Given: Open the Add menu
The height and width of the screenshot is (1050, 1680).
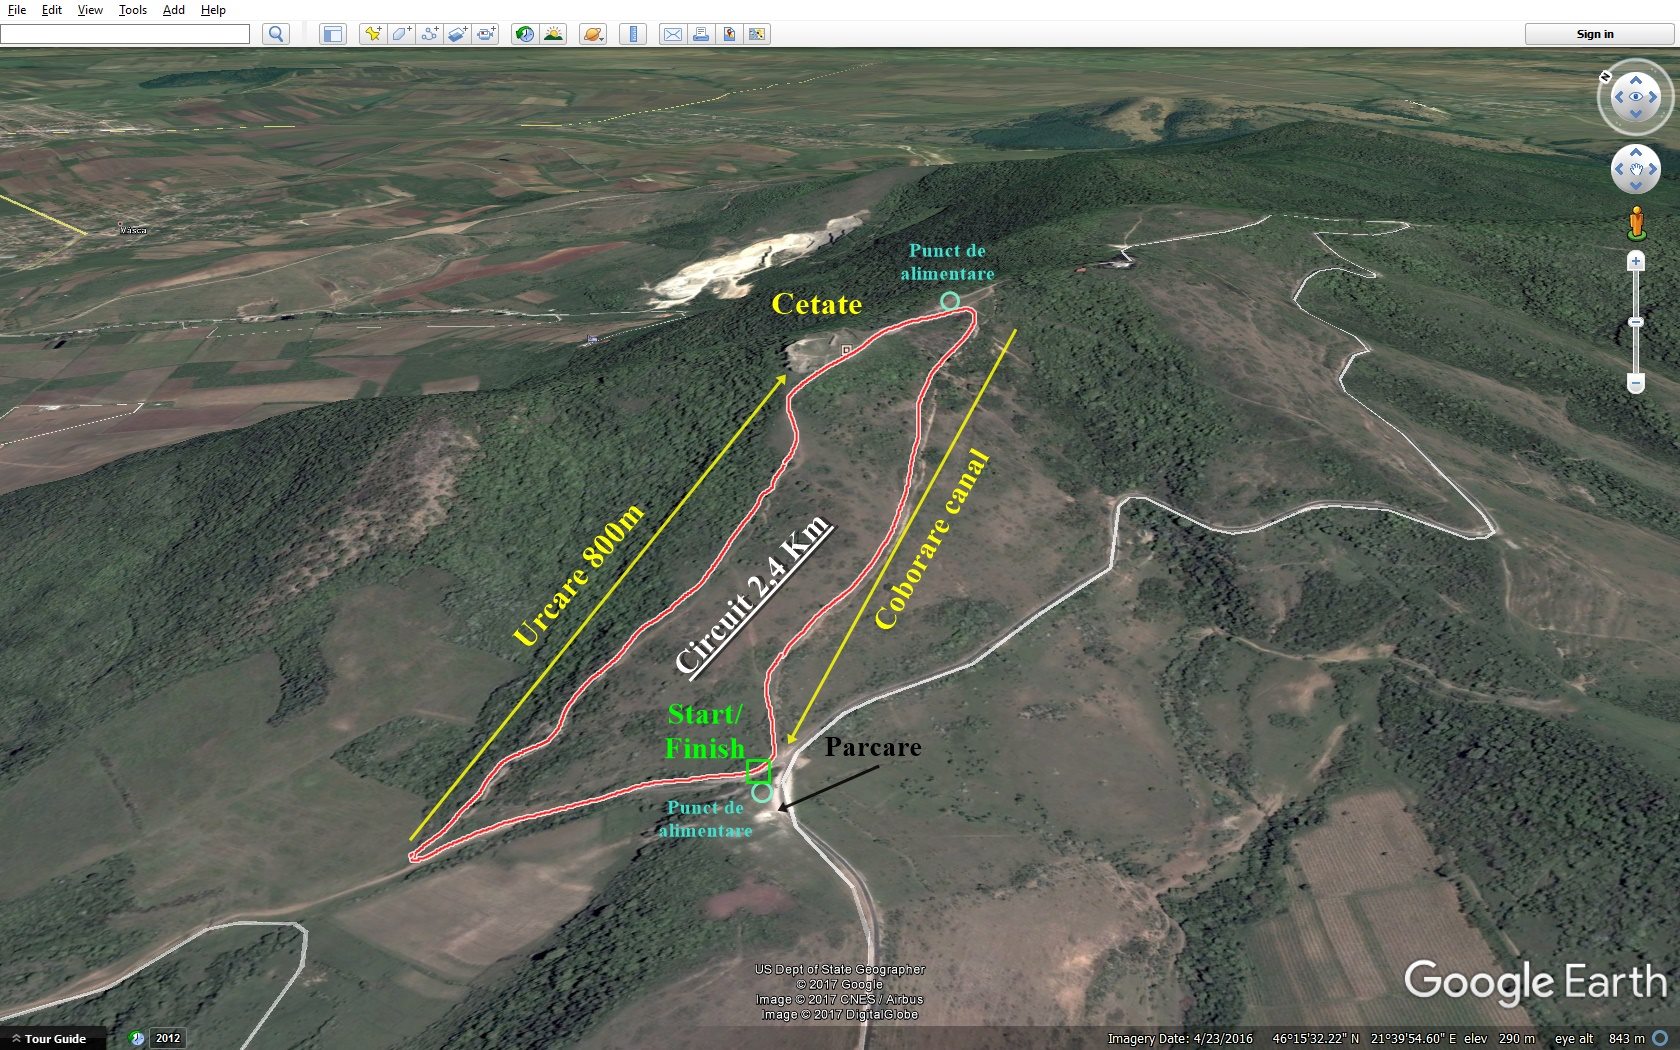Looking at the screenshot, I should tap(173, 10).
